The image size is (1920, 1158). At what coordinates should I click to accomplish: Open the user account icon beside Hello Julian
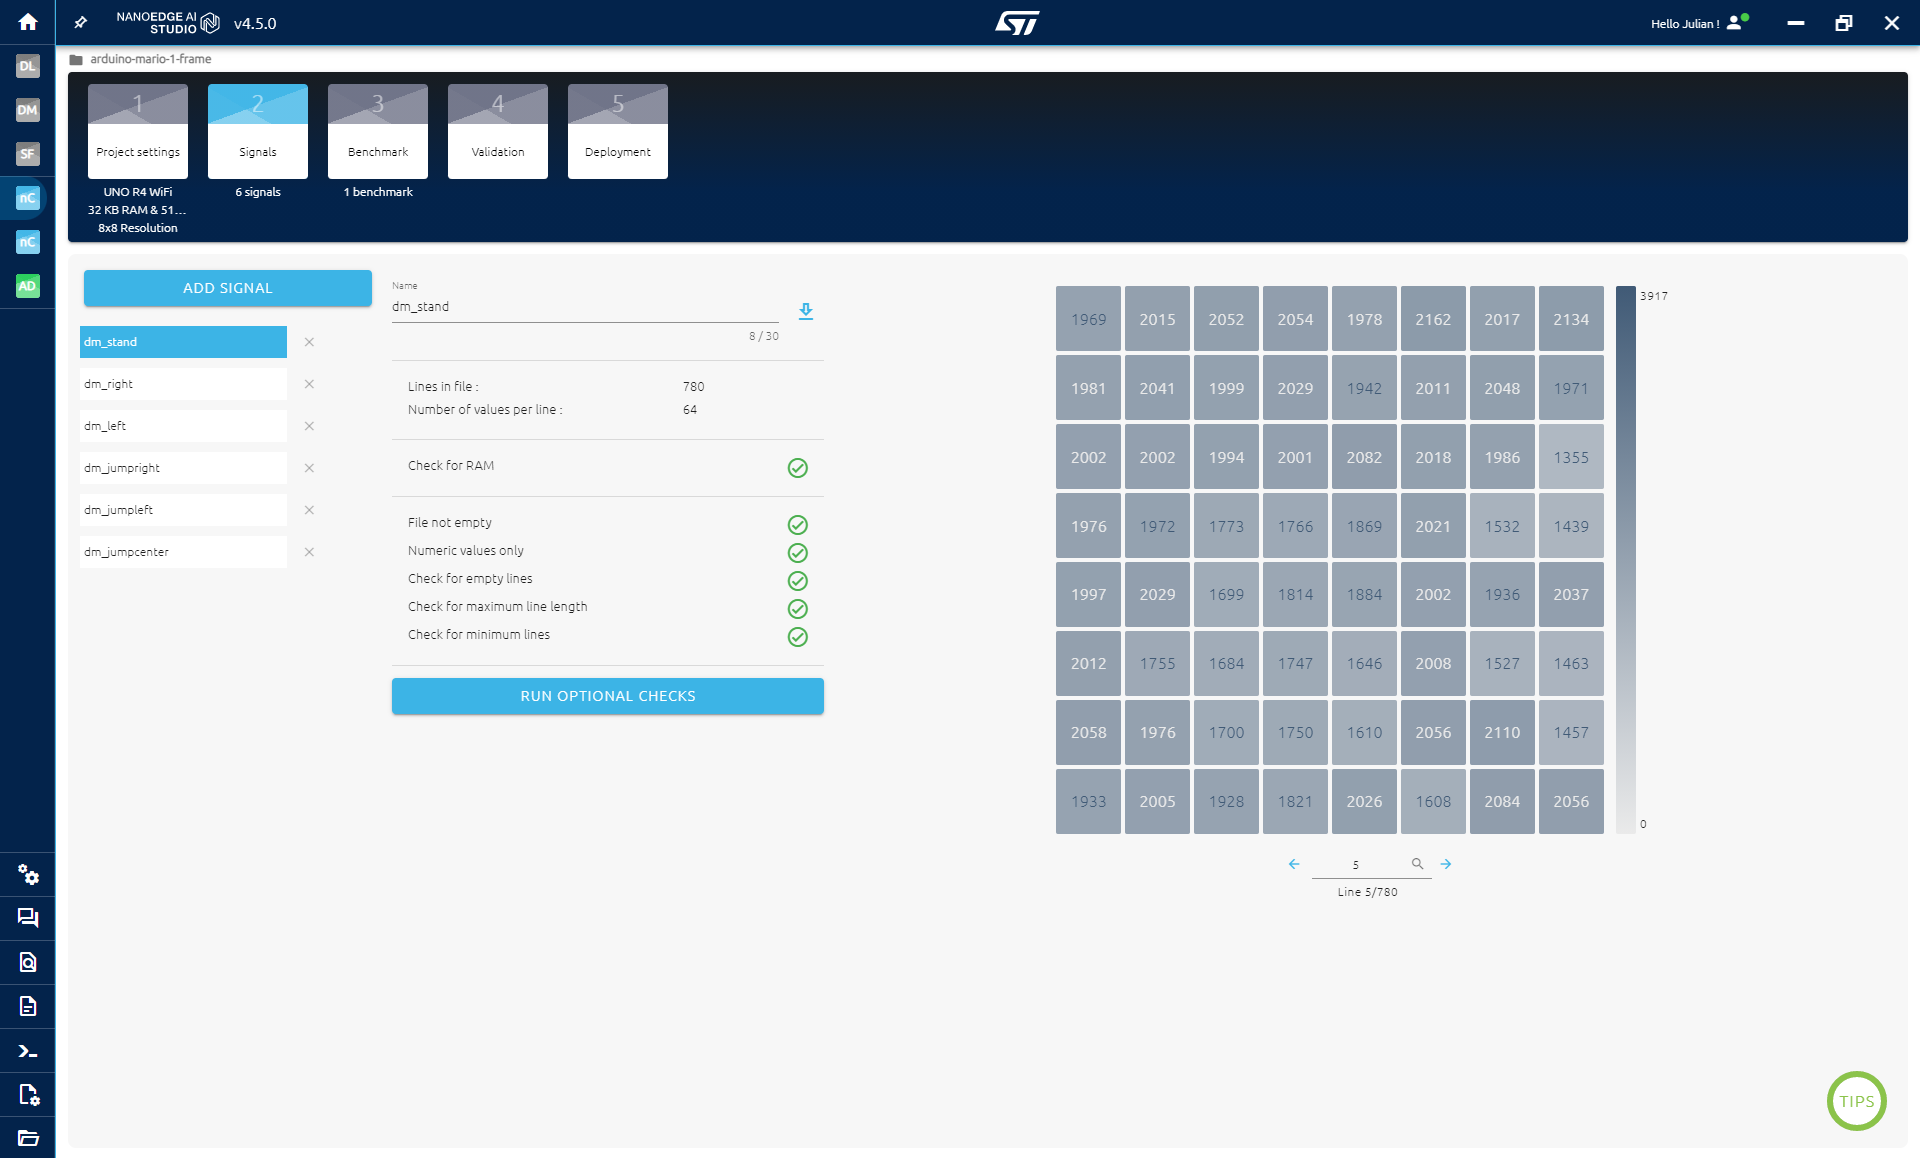pos(1735,23)
